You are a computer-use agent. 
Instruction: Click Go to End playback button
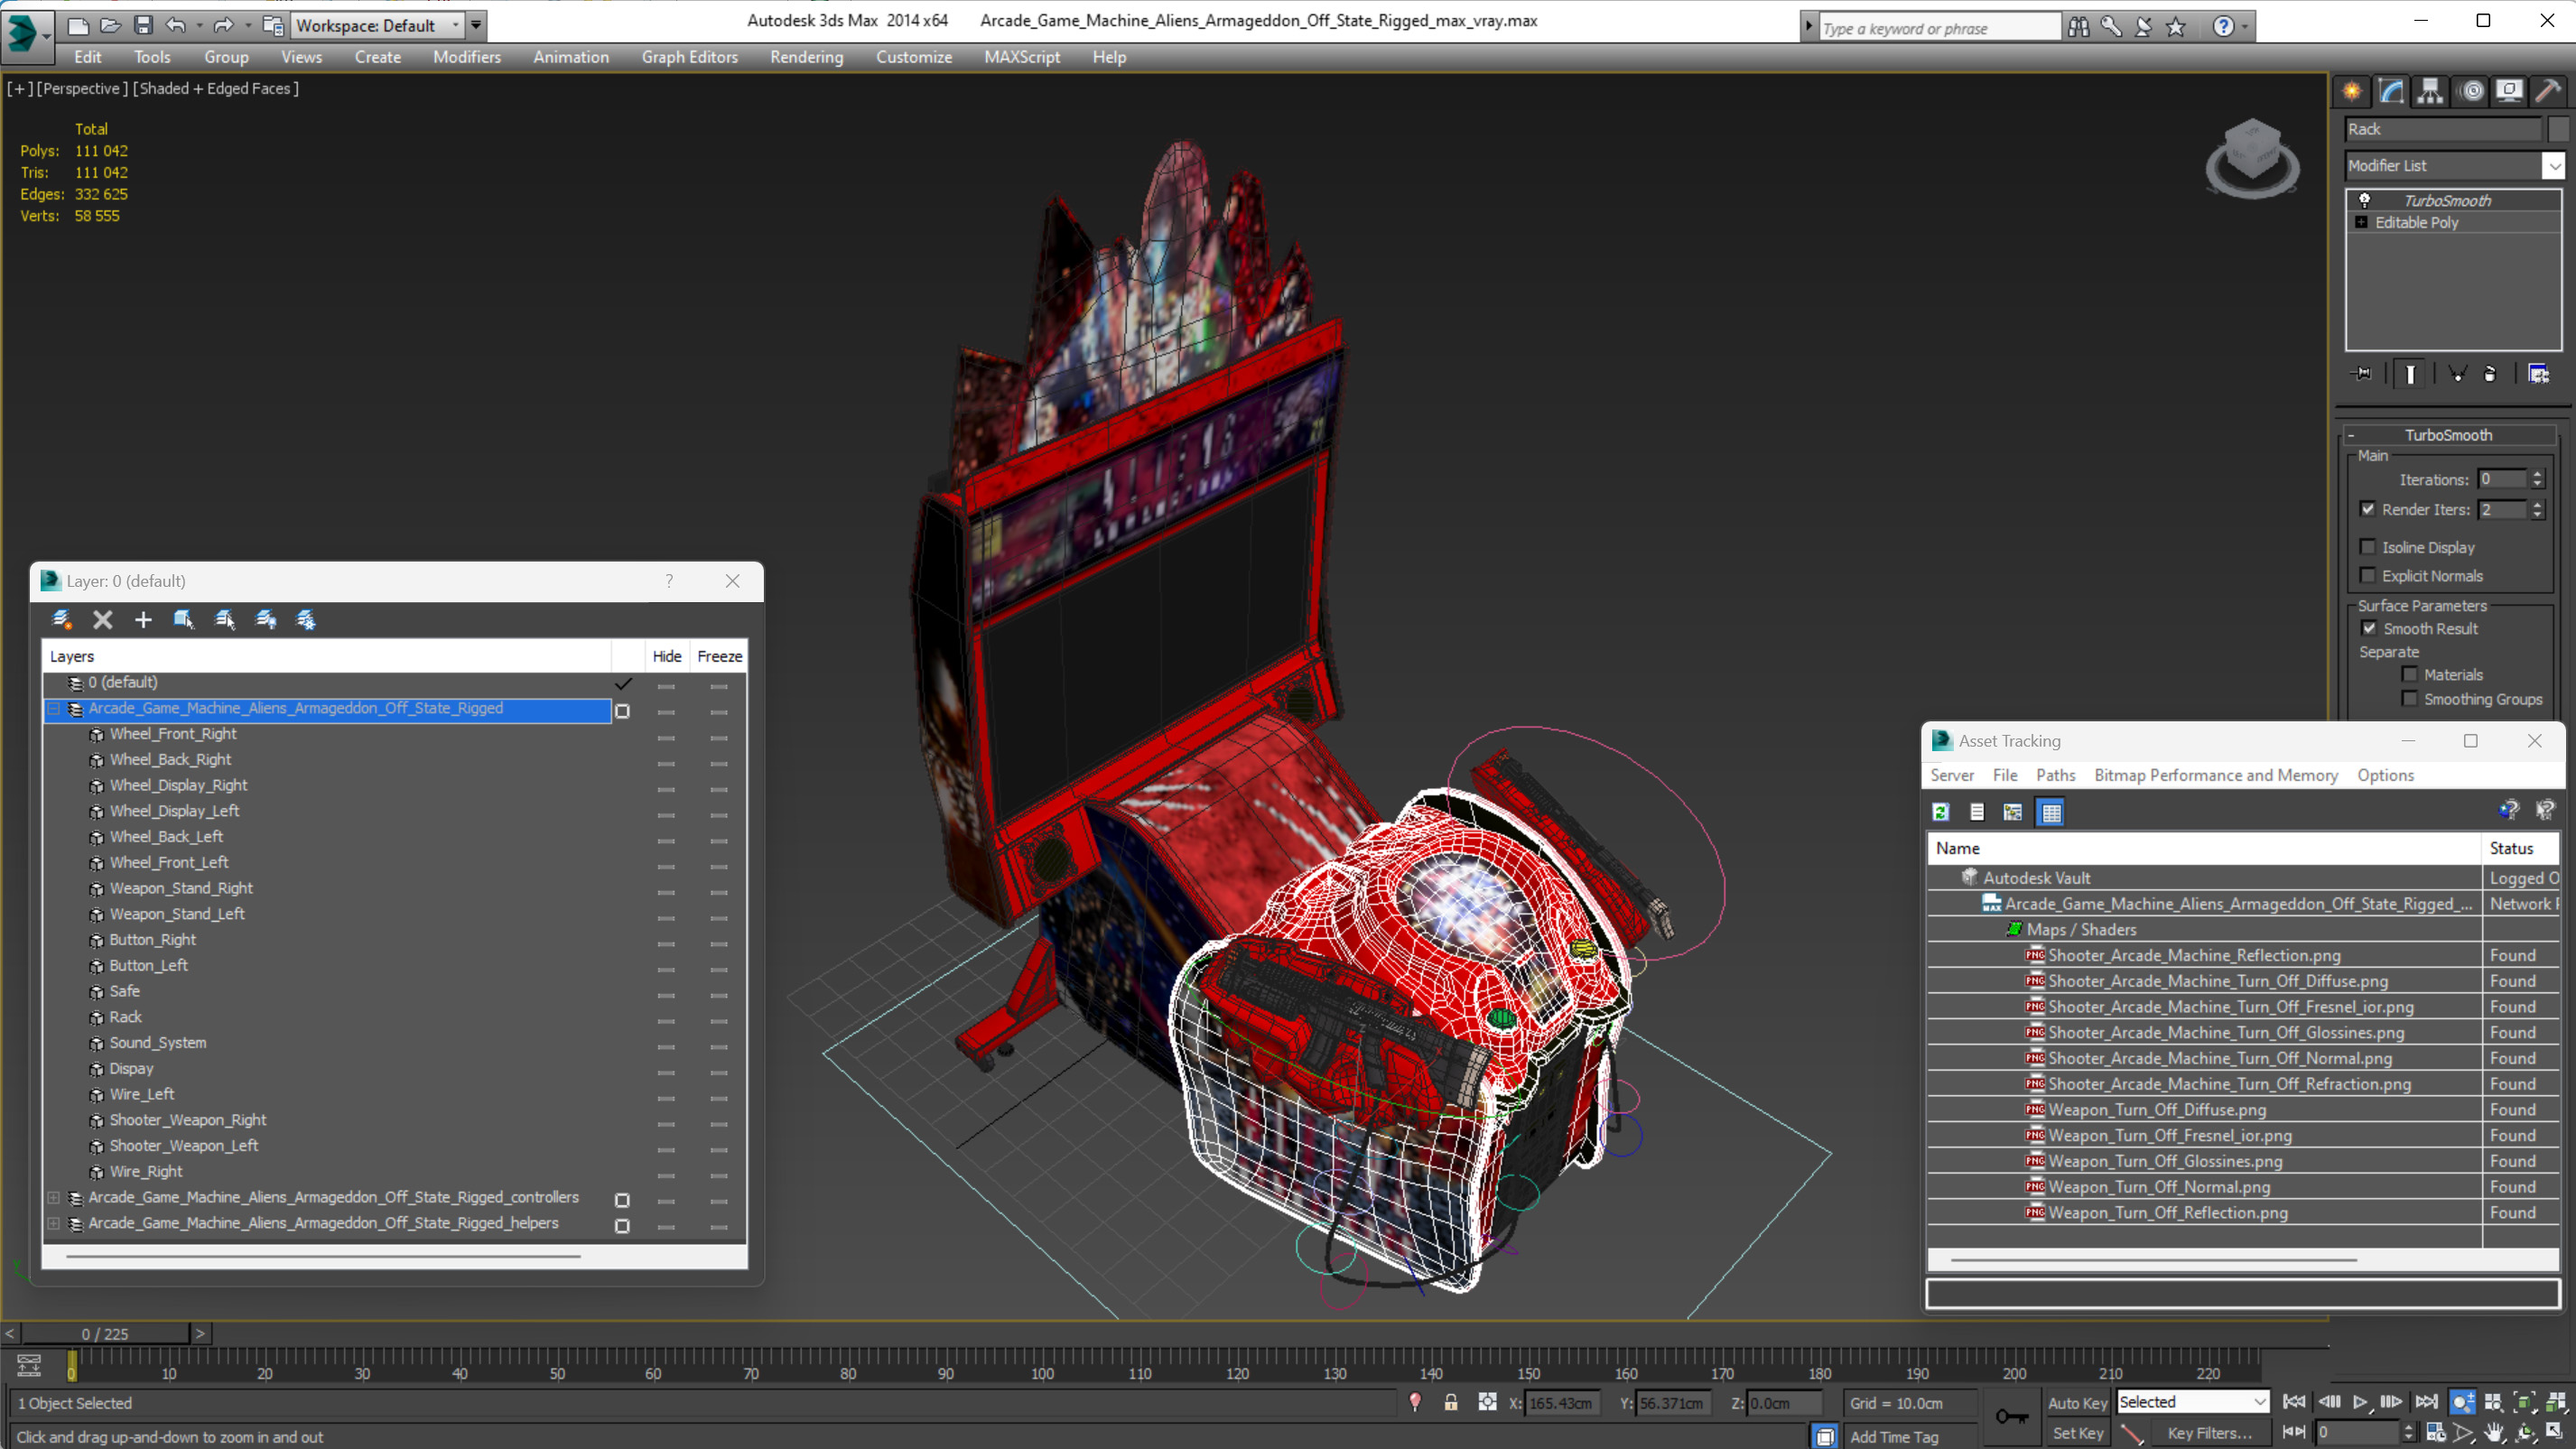coord(2426,1402)
